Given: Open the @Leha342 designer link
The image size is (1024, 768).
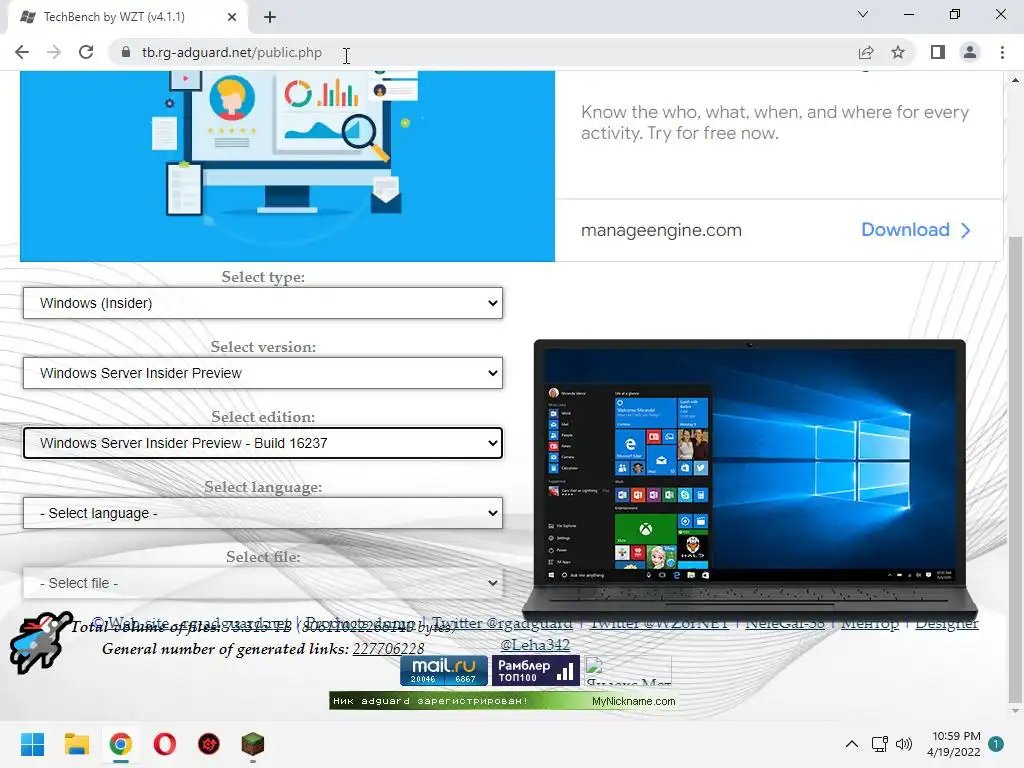Looking at the screenshot, I should pos(535,645).
